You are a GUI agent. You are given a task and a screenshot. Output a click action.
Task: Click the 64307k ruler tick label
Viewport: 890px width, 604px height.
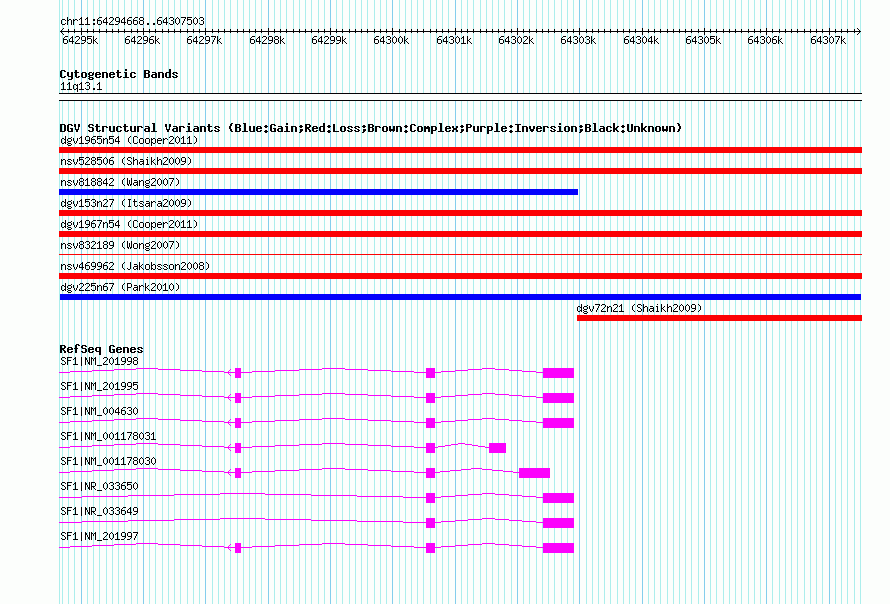point(828,40)
